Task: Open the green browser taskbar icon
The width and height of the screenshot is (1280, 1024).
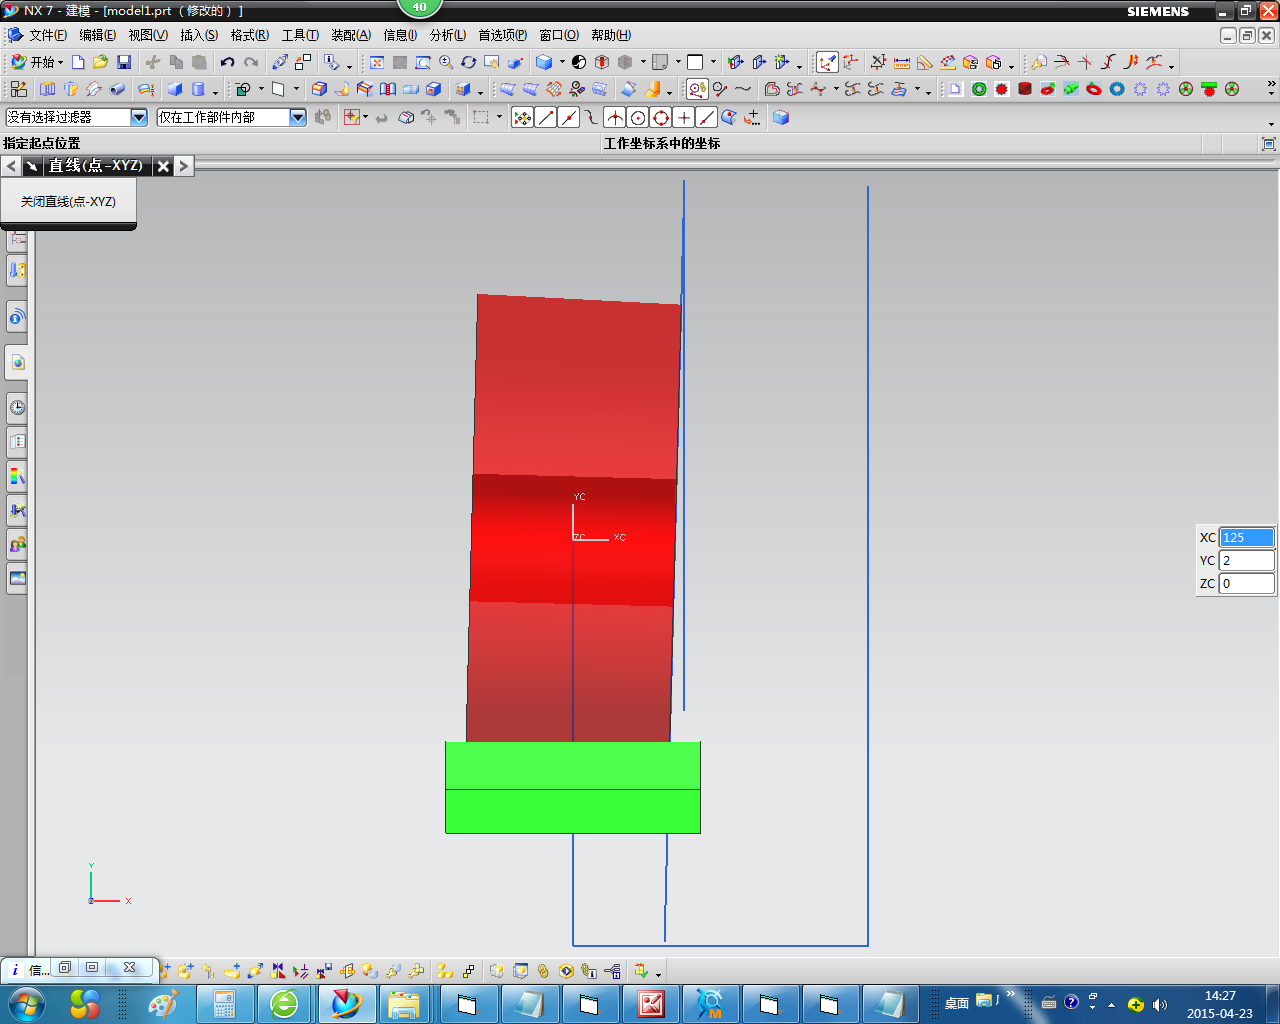Action: [x=285, y=1003]
